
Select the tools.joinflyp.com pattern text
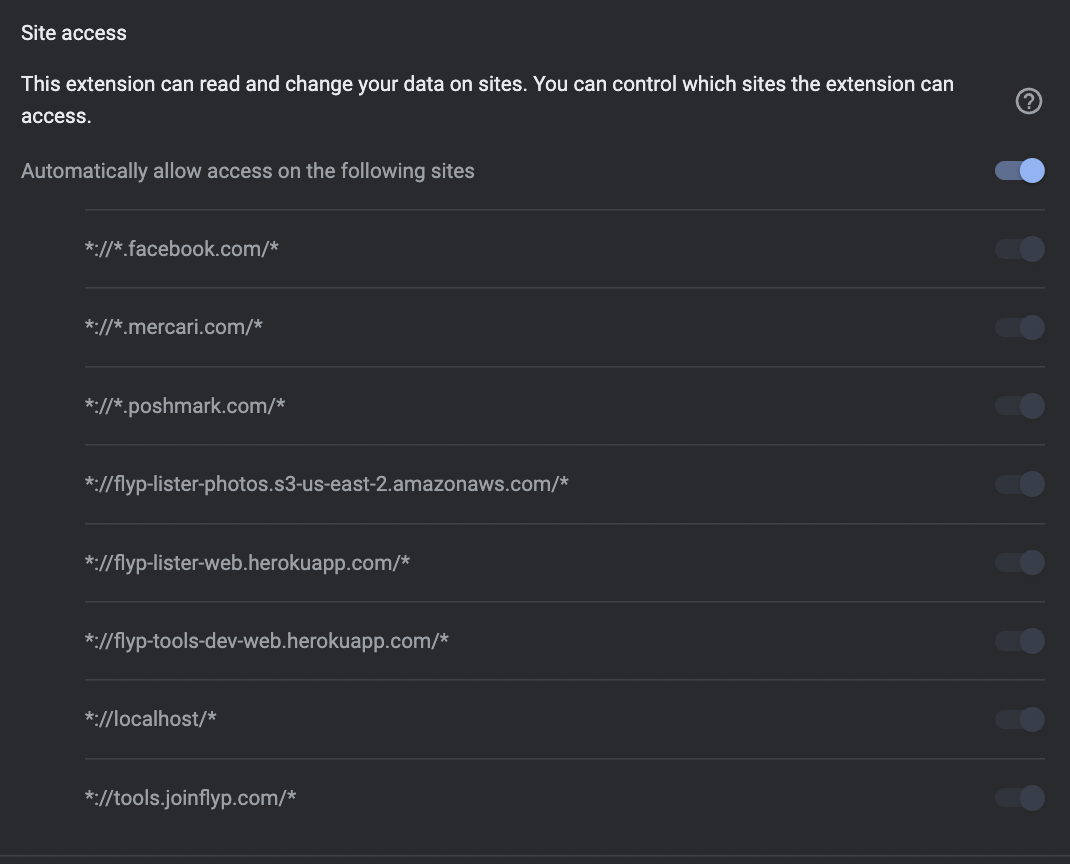[190, 798]
